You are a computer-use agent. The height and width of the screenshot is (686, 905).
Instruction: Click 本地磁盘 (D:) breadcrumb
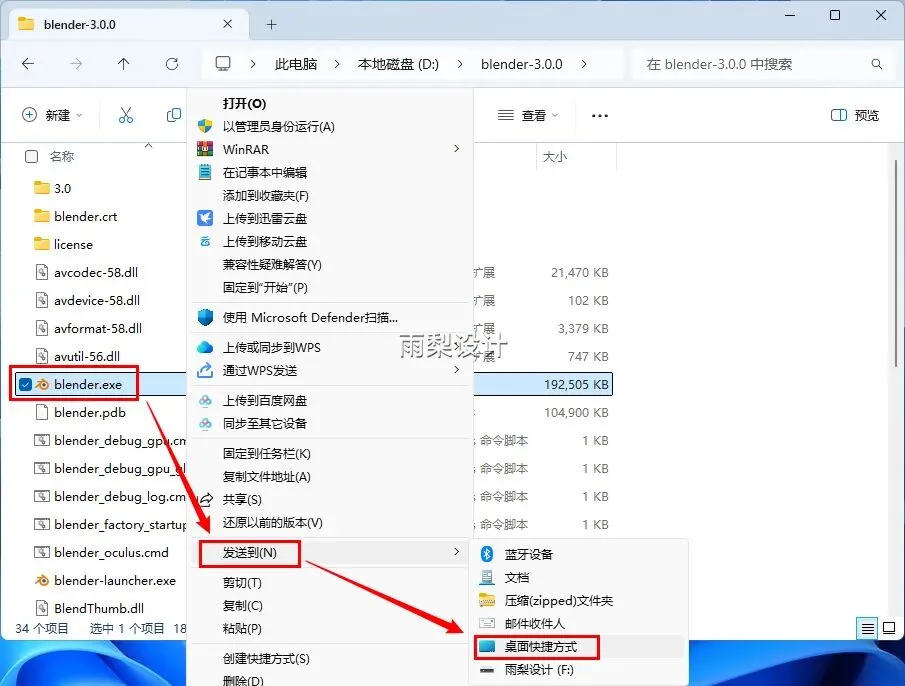click(x=398, y=64)
